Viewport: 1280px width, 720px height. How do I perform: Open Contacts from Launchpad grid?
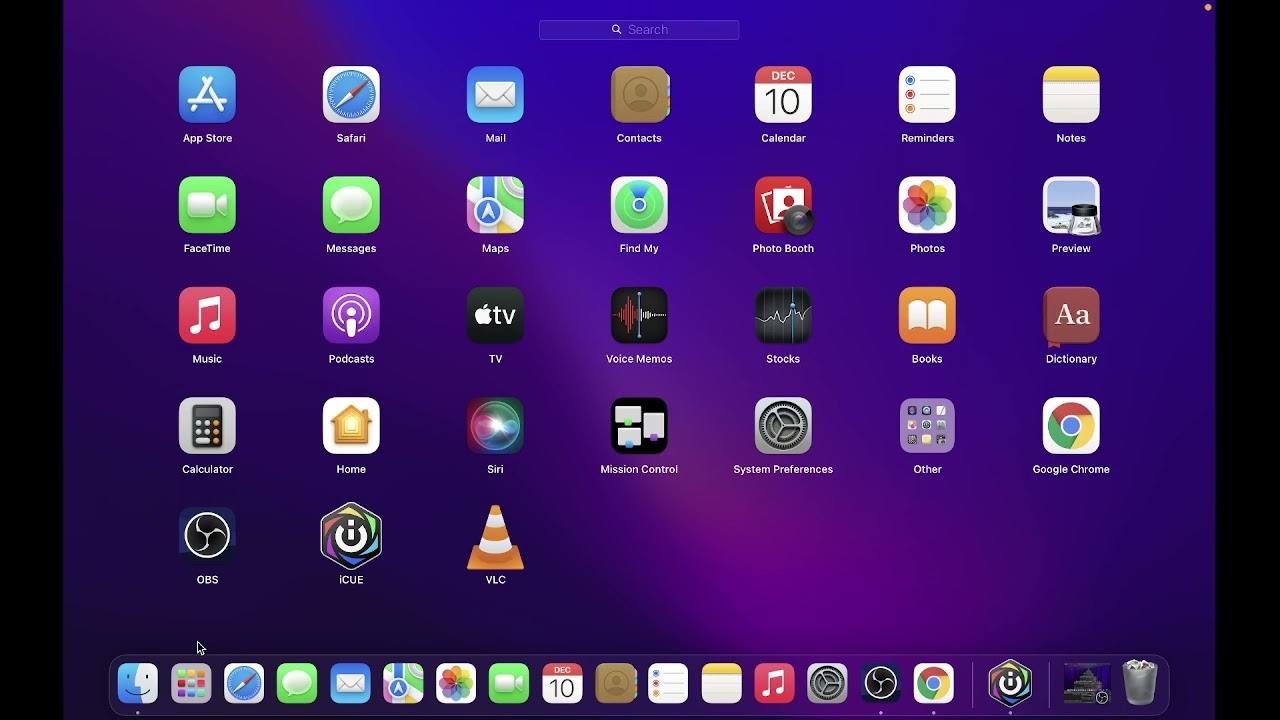pos(639,95)
